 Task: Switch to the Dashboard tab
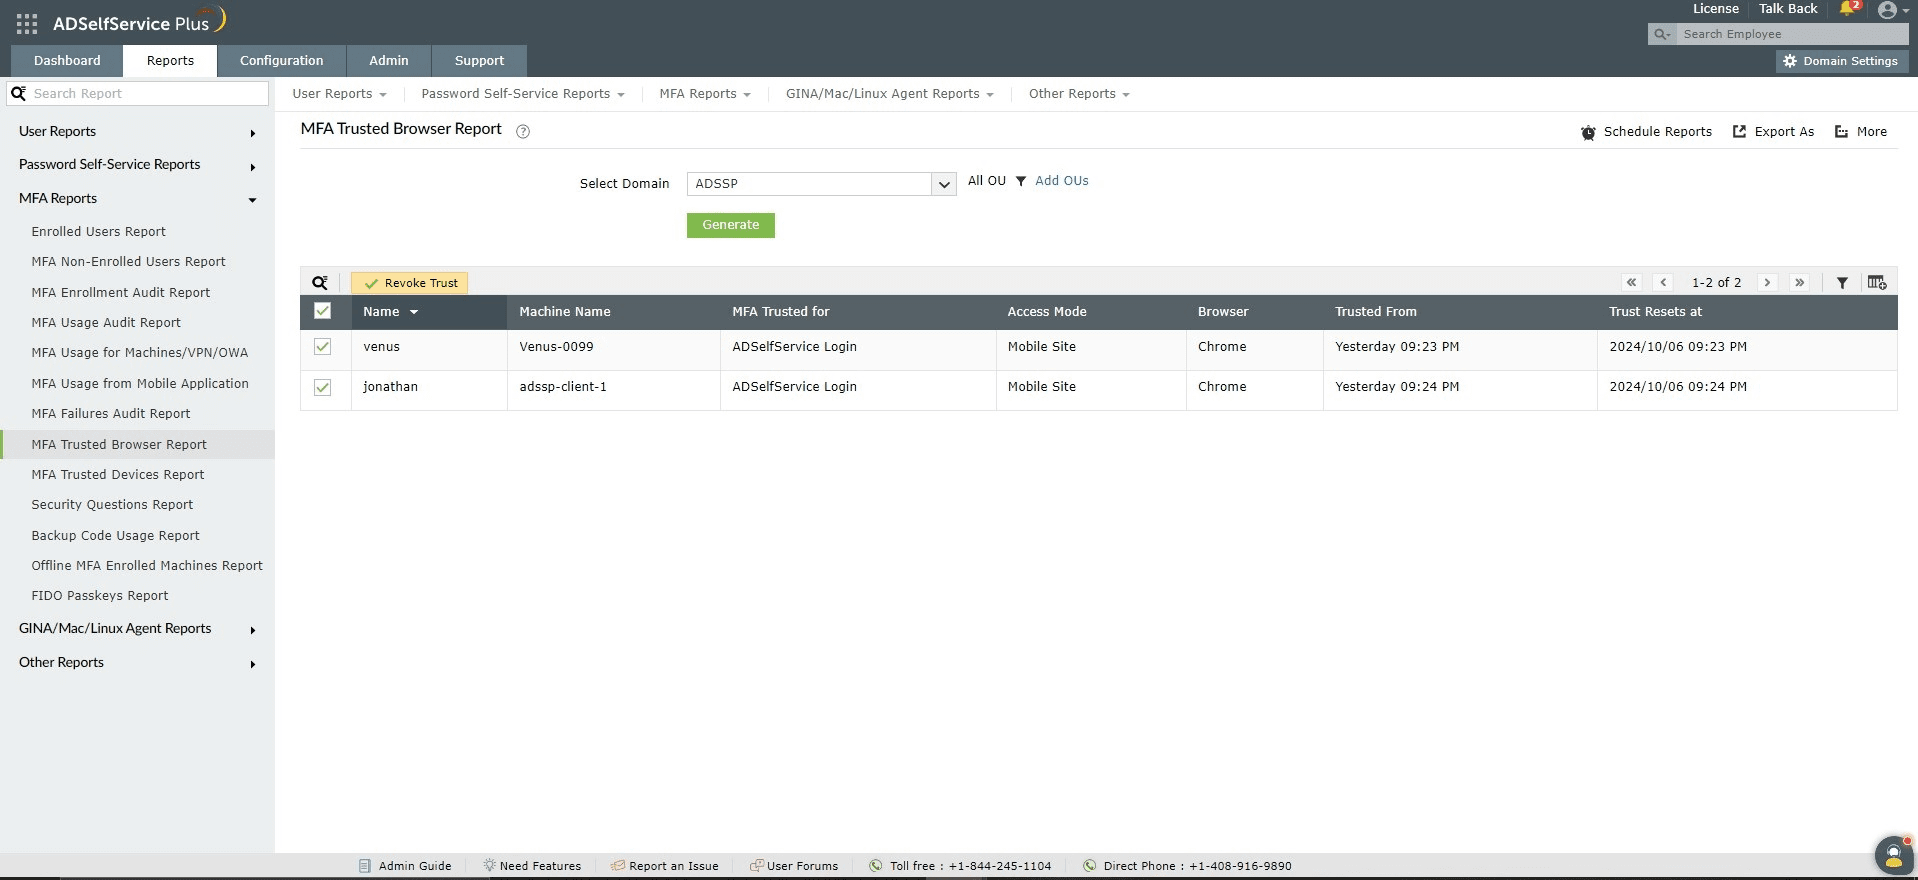point(67,61)
